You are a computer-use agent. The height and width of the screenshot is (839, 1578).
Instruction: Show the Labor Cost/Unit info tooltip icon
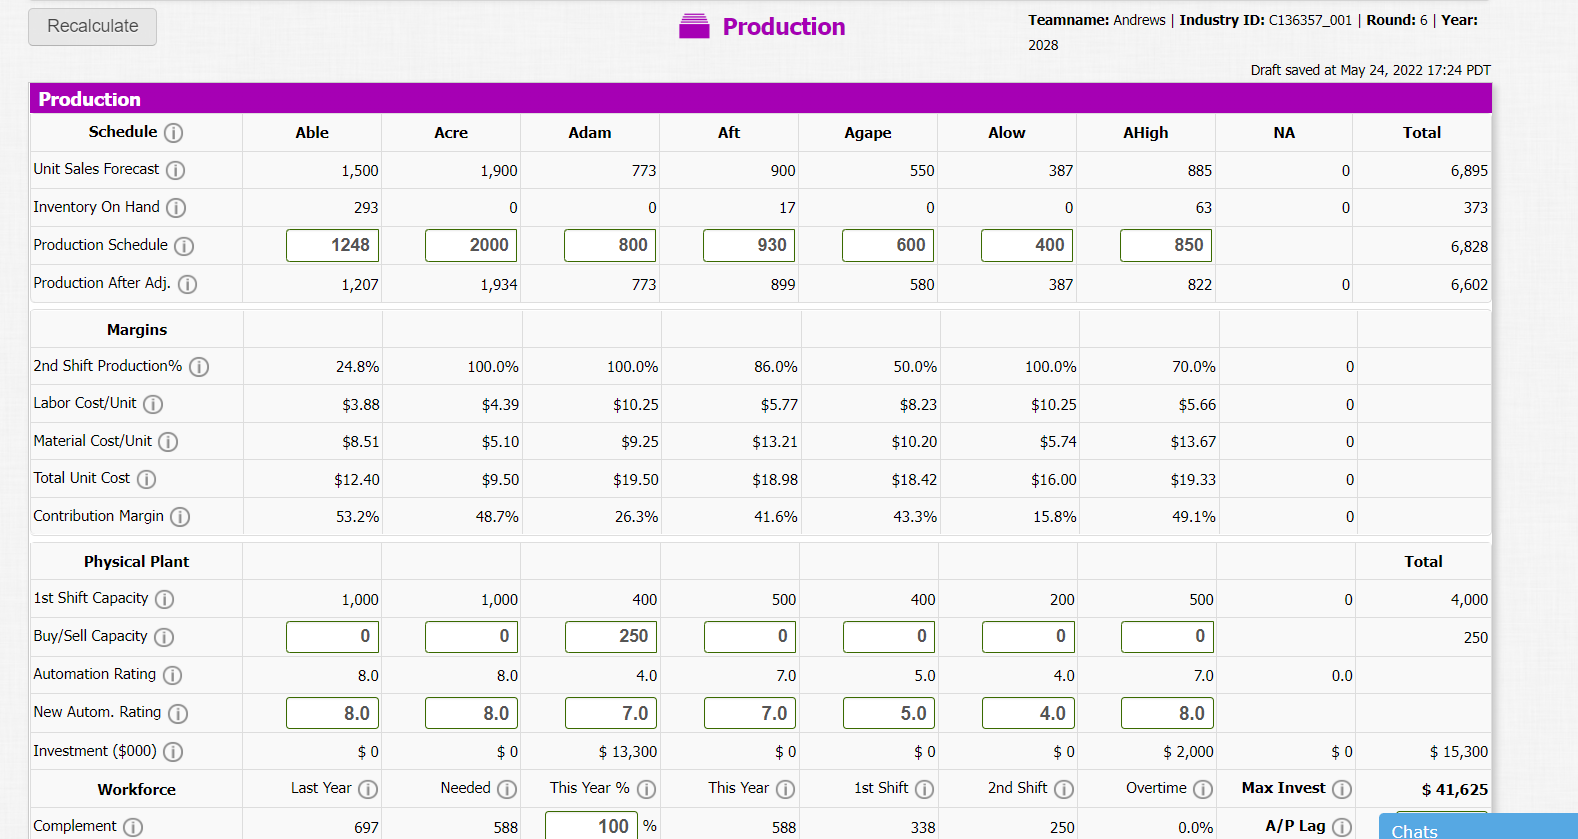(x=153, y=404)
